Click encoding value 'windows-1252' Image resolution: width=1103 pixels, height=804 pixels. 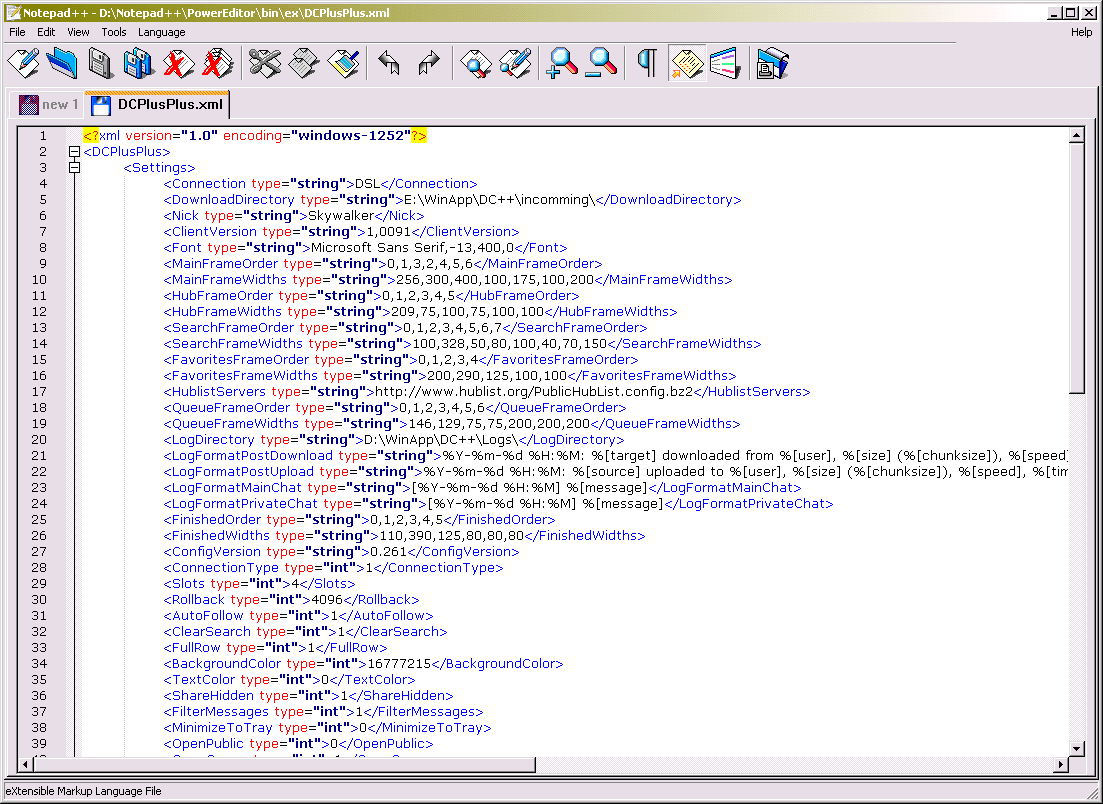[350, 135]
